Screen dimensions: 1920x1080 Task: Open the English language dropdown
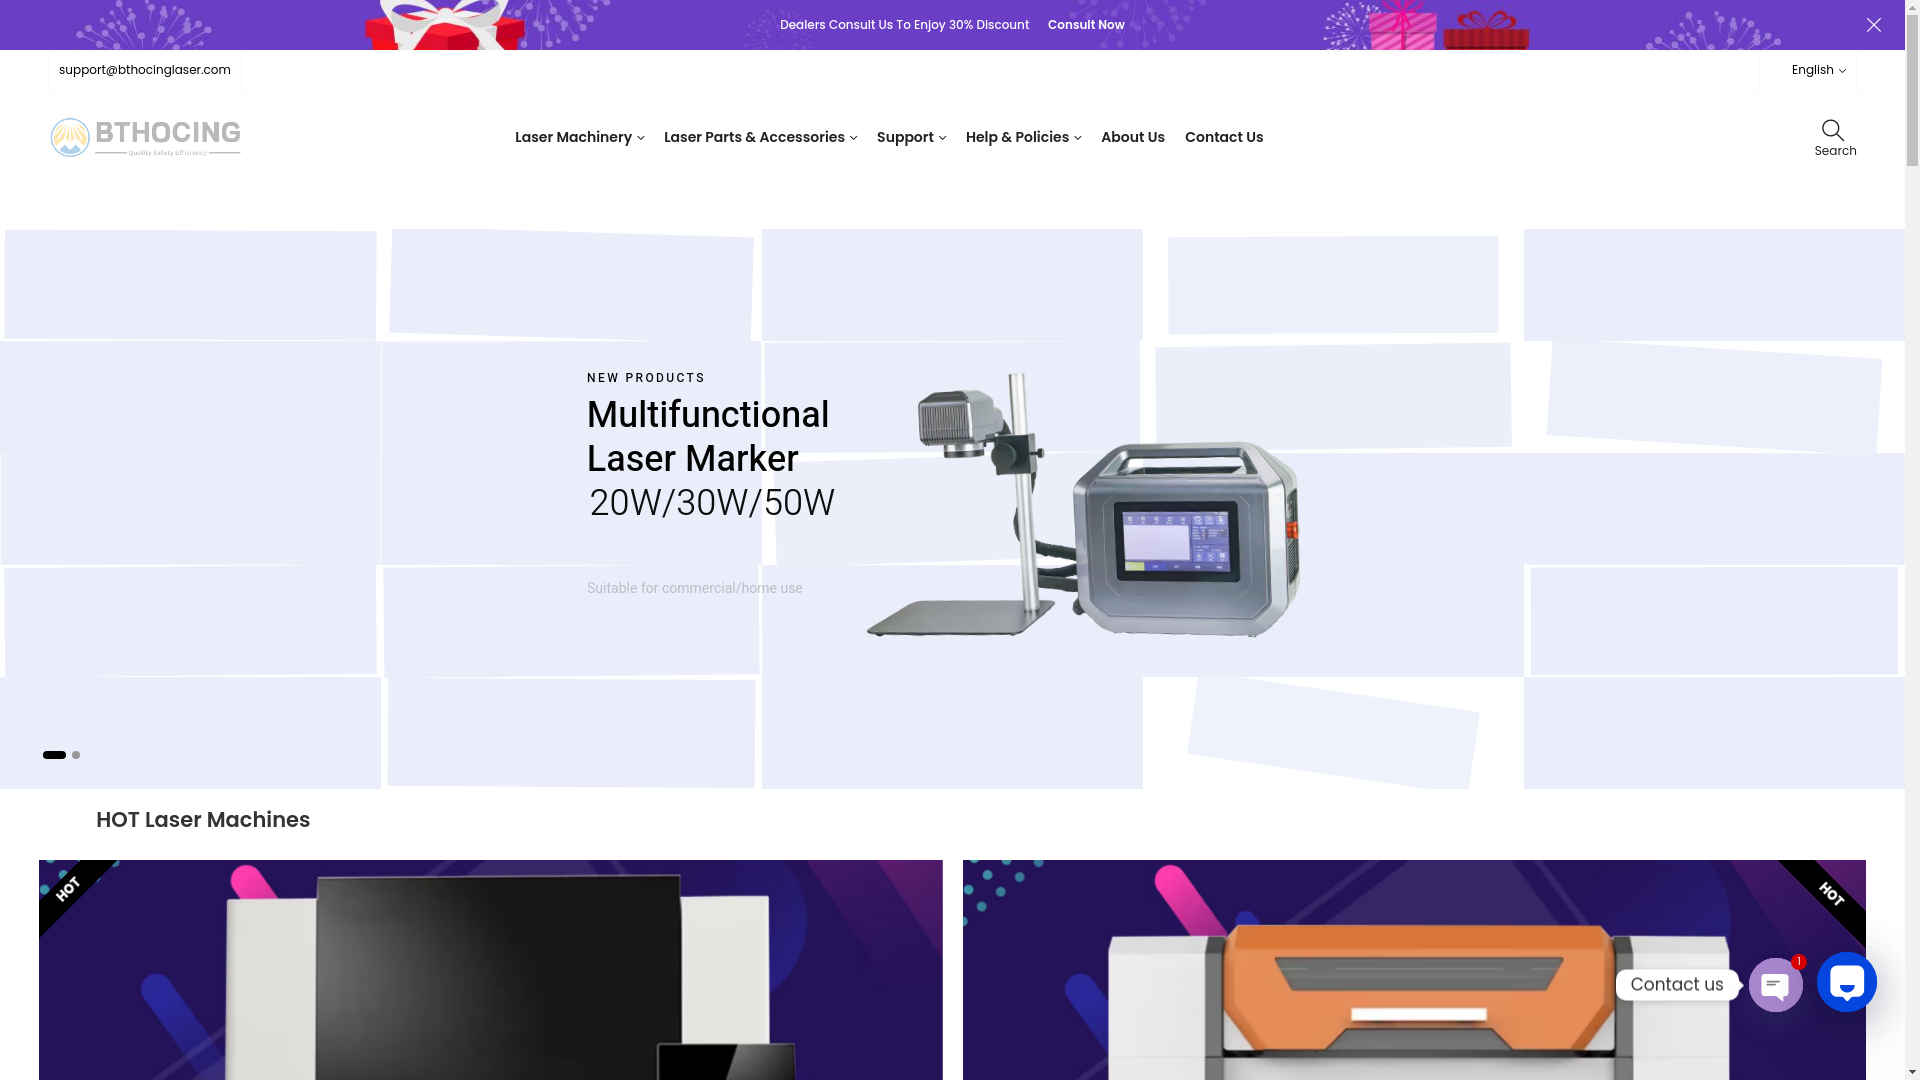[x=1818, y=70]
